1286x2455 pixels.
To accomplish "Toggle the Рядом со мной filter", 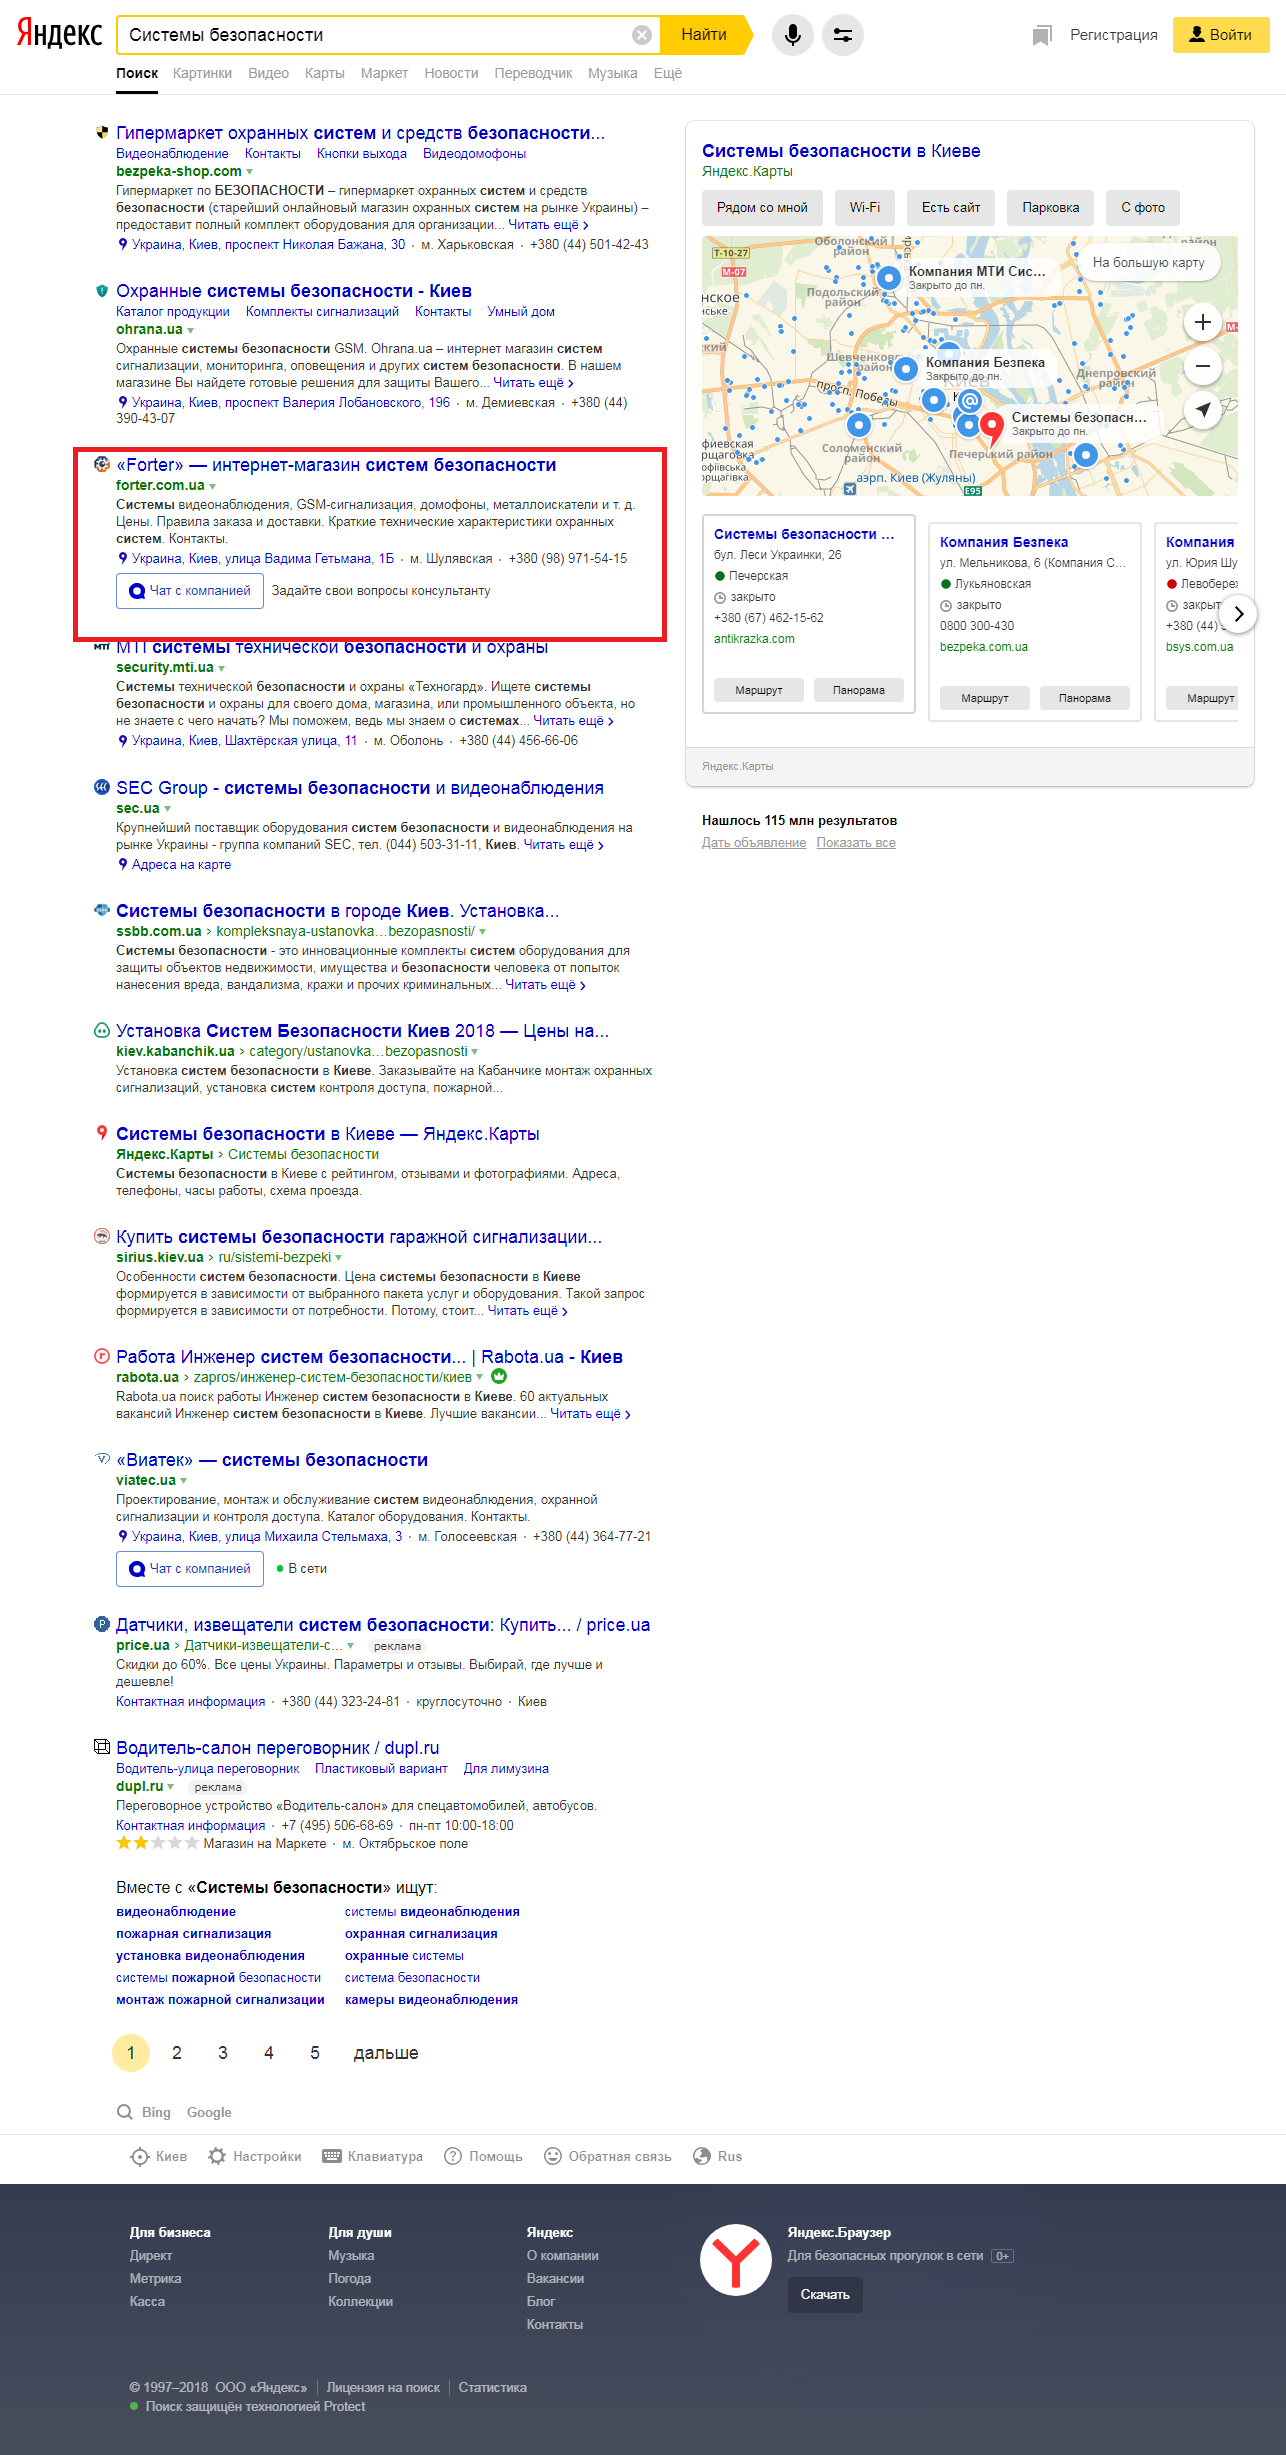I will click(x=762, y=208).
